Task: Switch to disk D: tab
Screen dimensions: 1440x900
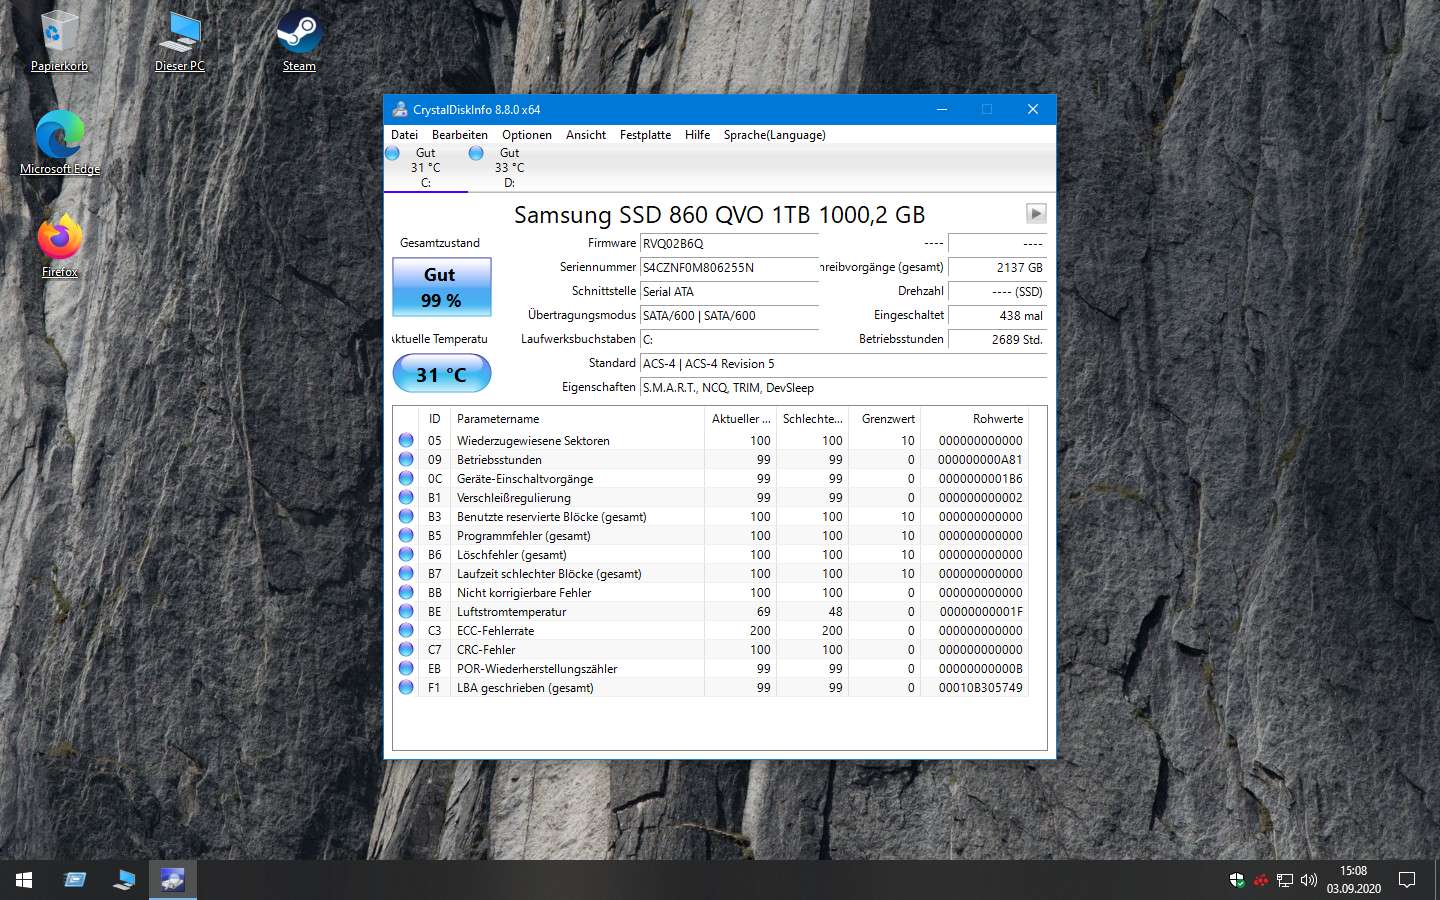Action: tap(510, 168)
